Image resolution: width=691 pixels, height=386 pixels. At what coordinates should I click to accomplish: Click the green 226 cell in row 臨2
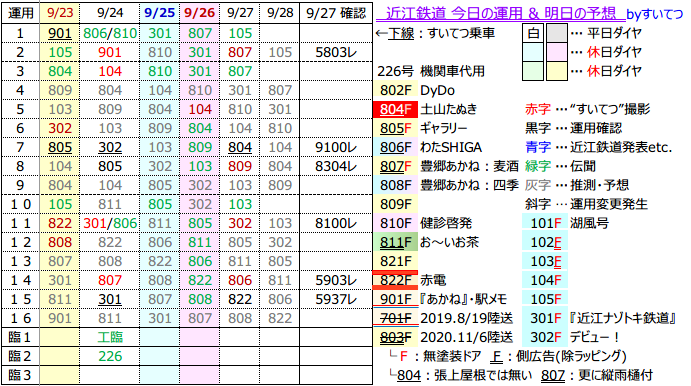point(110,356)
